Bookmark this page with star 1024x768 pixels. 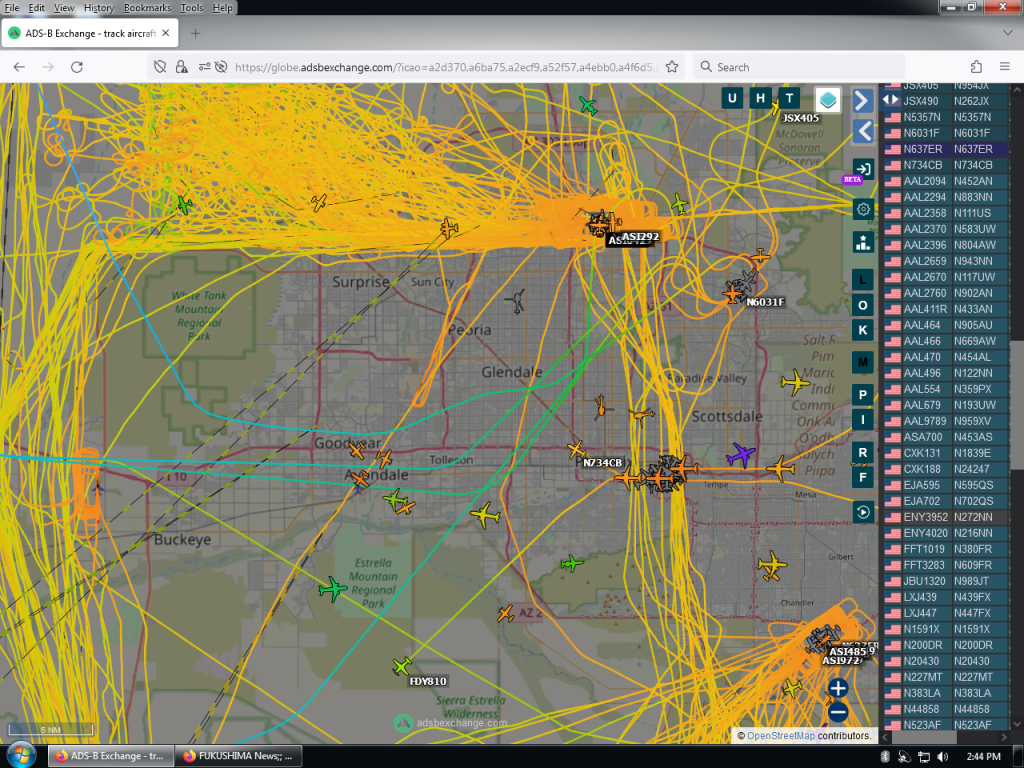671,67
